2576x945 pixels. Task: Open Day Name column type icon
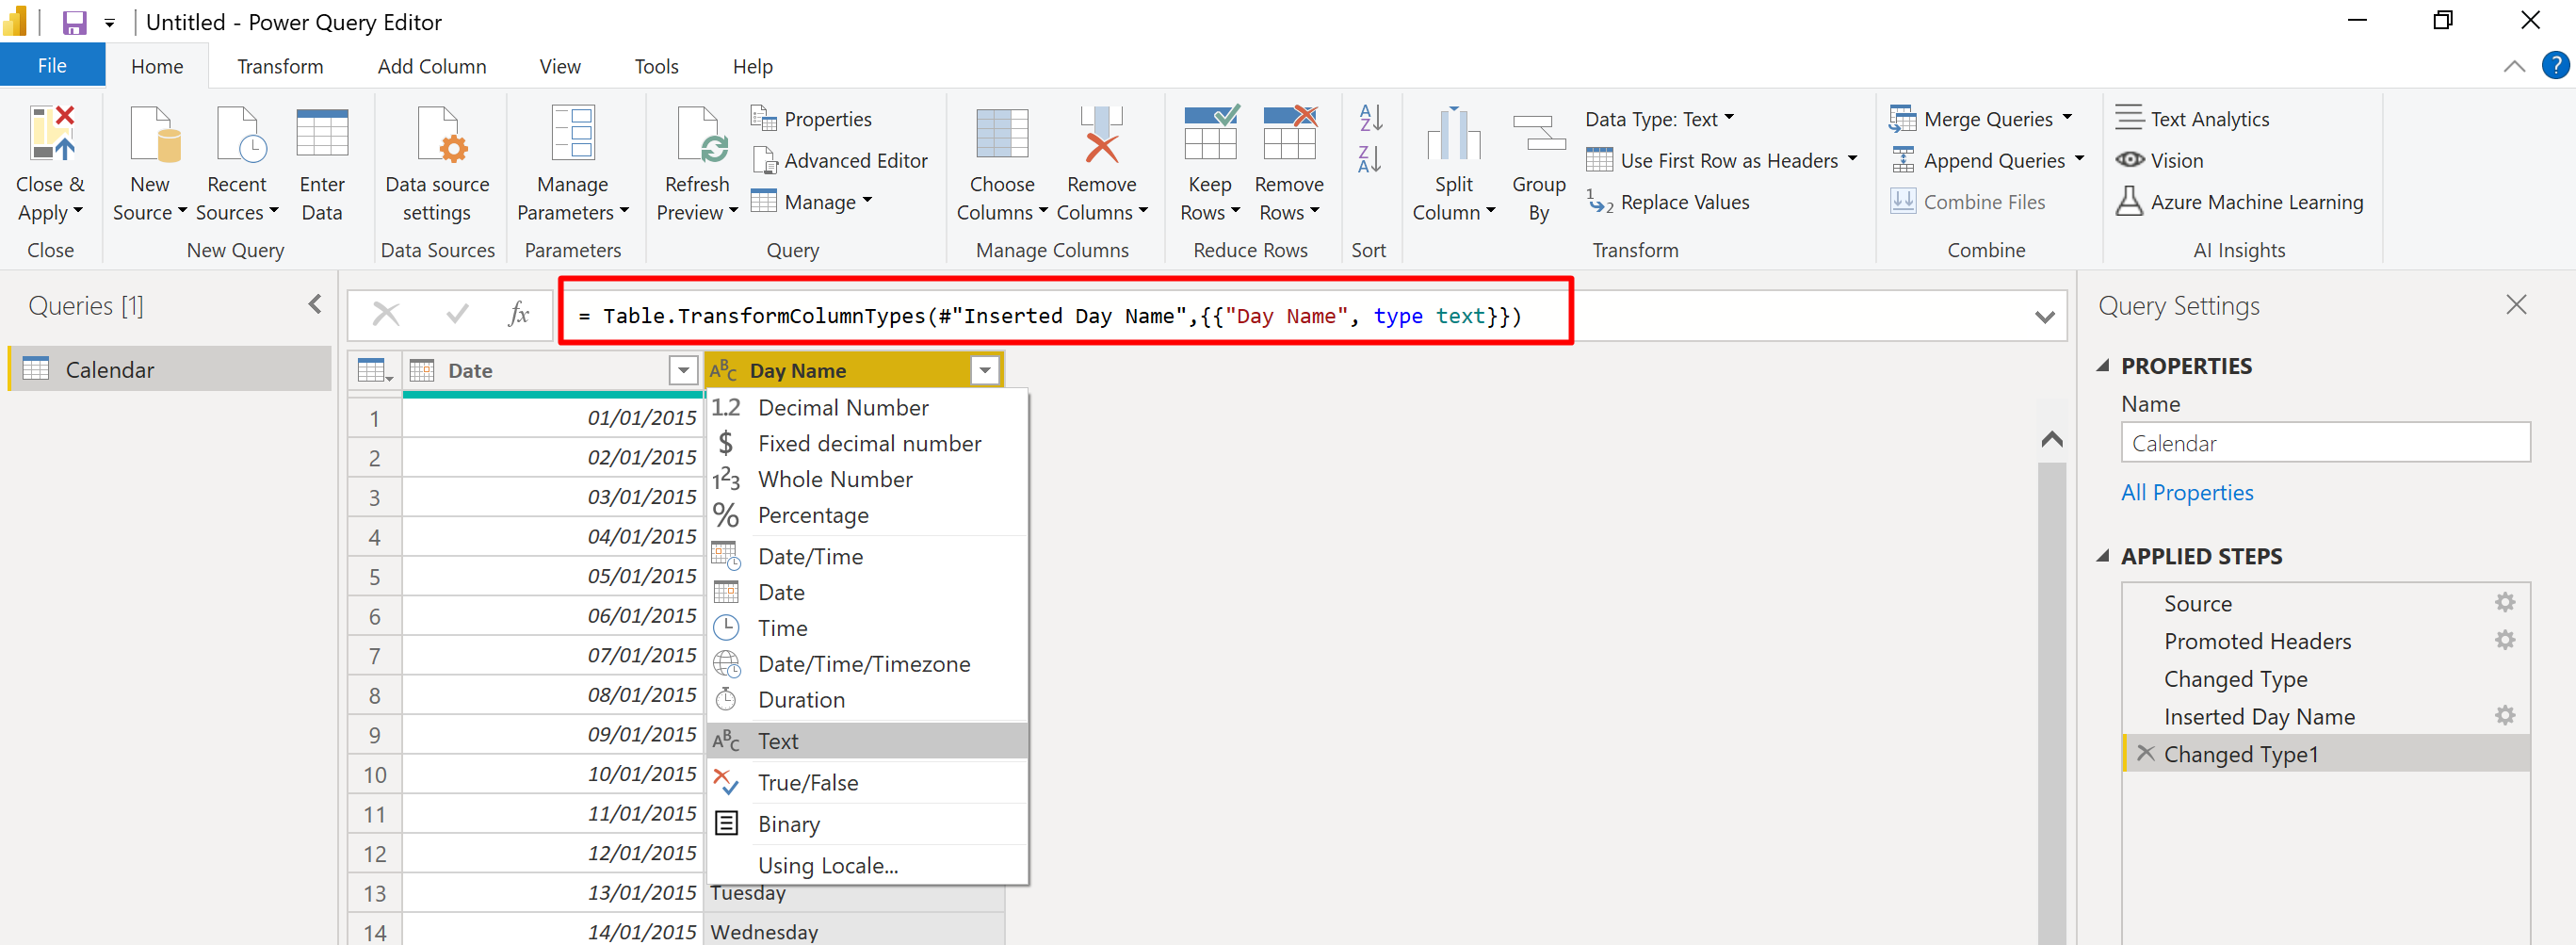[724, 370]
